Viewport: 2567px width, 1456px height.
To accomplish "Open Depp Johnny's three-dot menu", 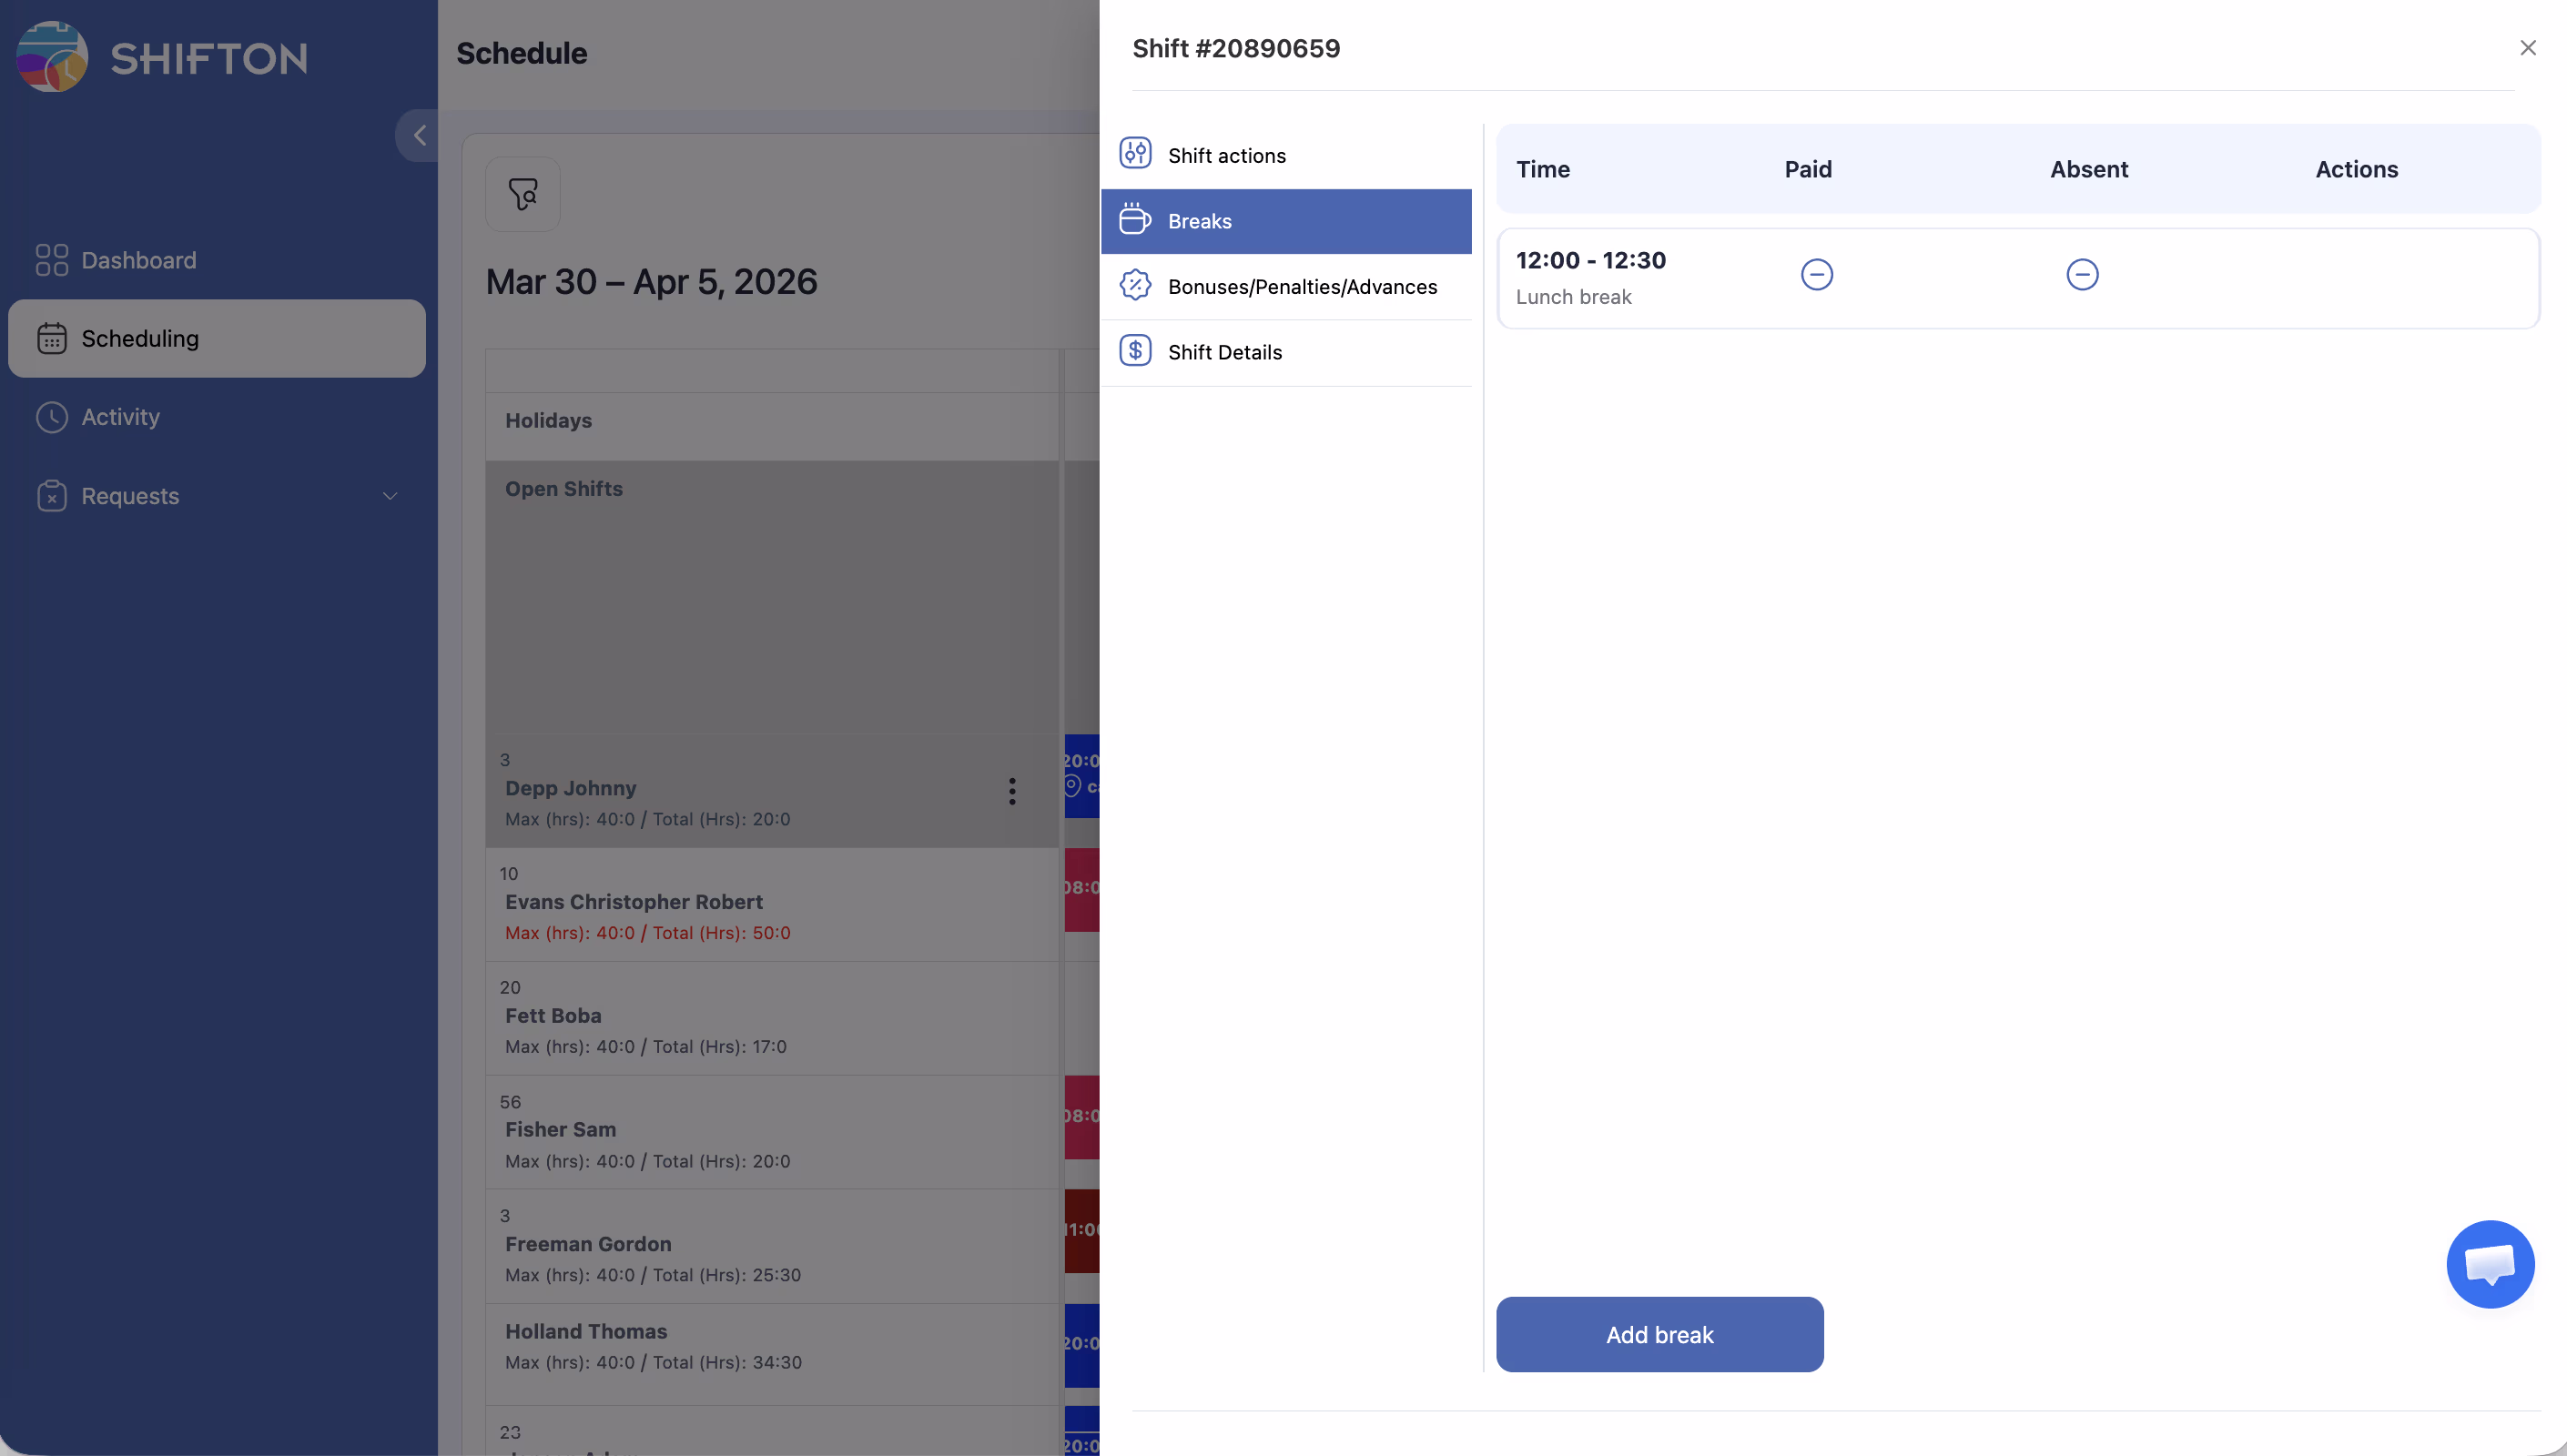I will click(x=1012, y=791).
